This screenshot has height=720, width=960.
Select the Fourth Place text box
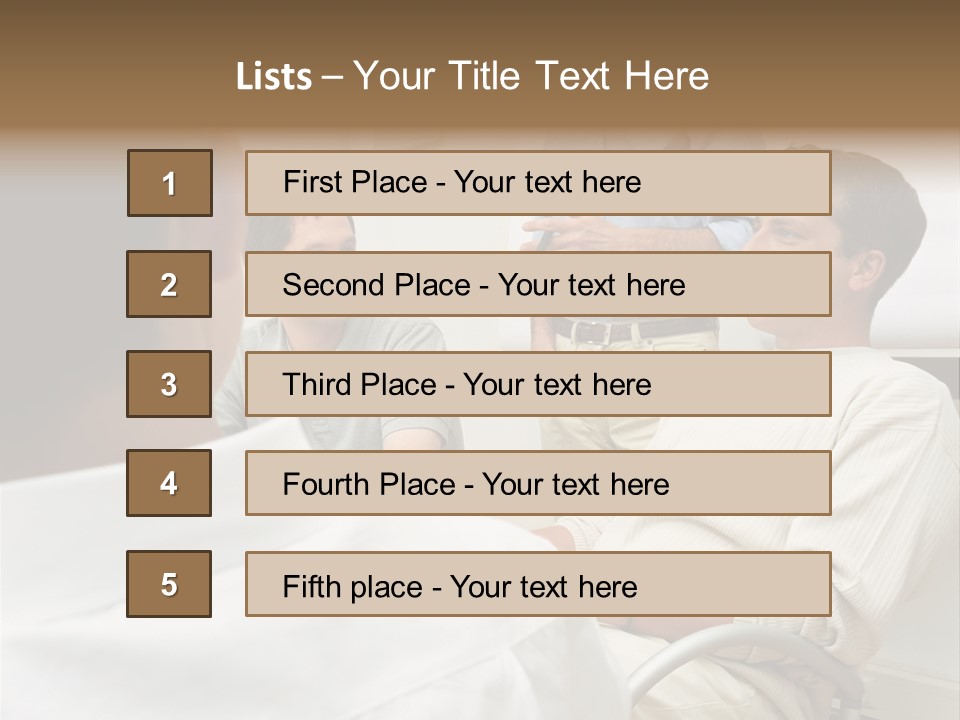(x=538, y=483)
